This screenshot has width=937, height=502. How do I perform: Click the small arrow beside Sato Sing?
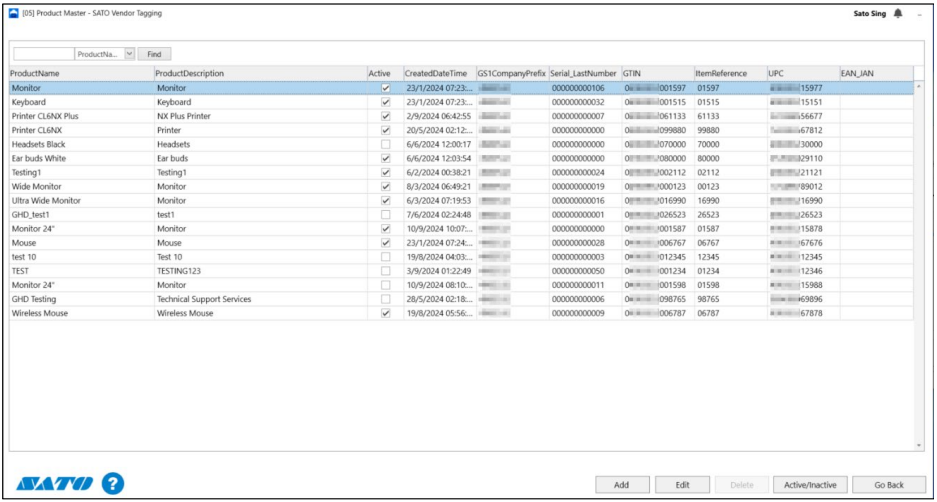pos(918,14)
